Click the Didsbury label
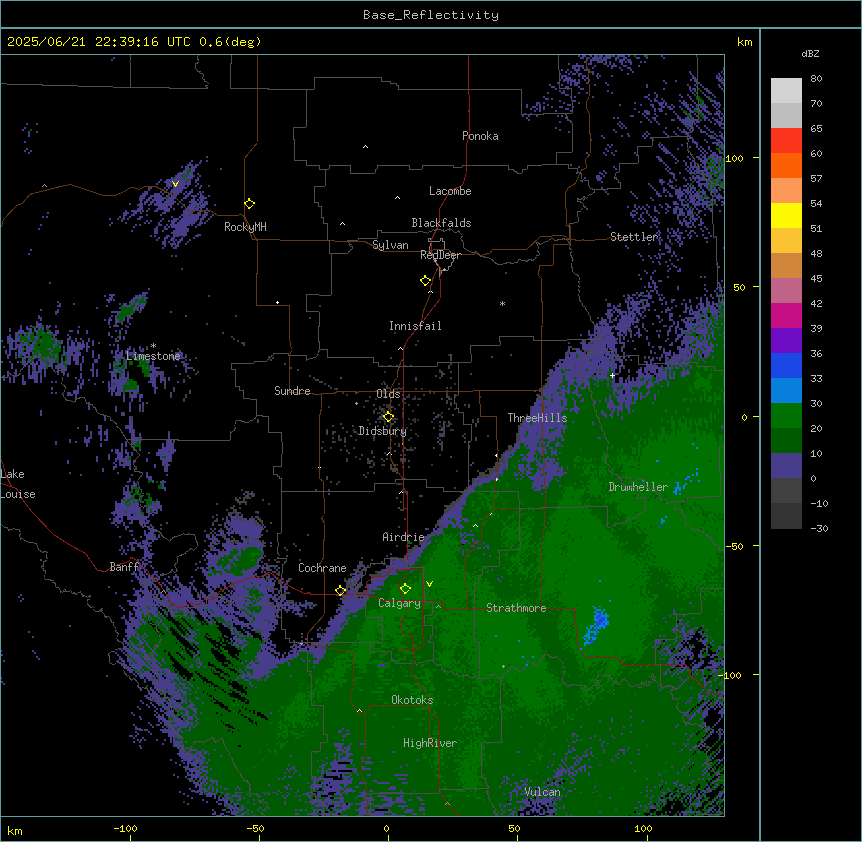This screenshot has width=862, height=842. (383, 431)
